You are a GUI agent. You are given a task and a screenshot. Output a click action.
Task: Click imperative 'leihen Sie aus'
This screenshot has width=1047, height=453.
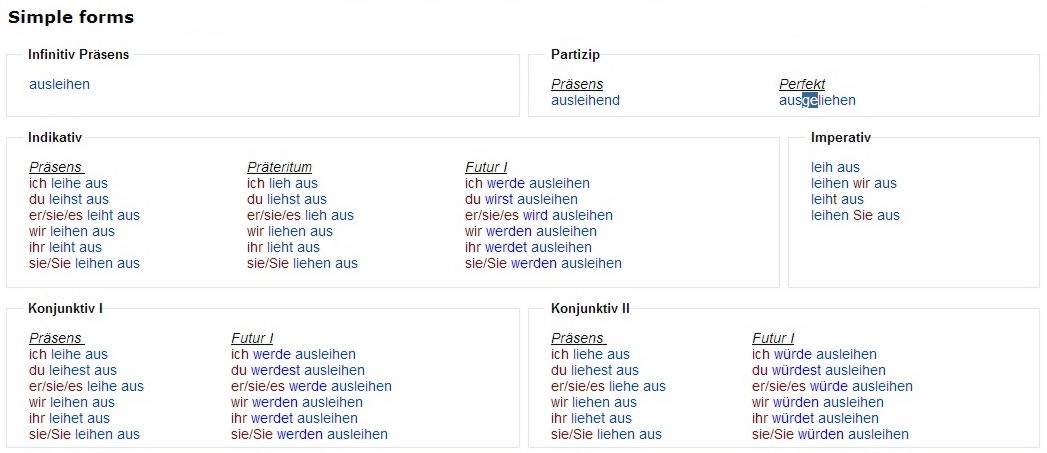coord(855,215)
